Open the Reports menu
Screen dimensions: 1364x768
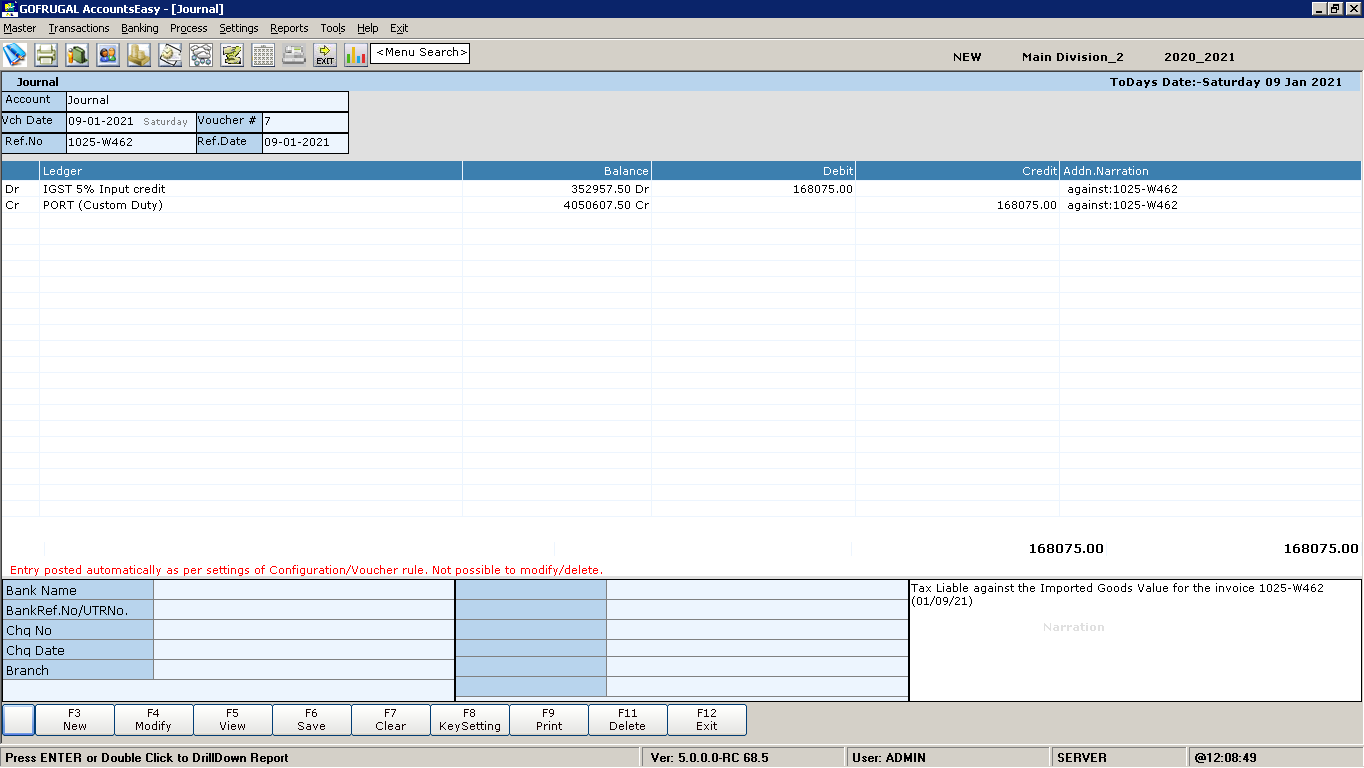tap(289, 28)
